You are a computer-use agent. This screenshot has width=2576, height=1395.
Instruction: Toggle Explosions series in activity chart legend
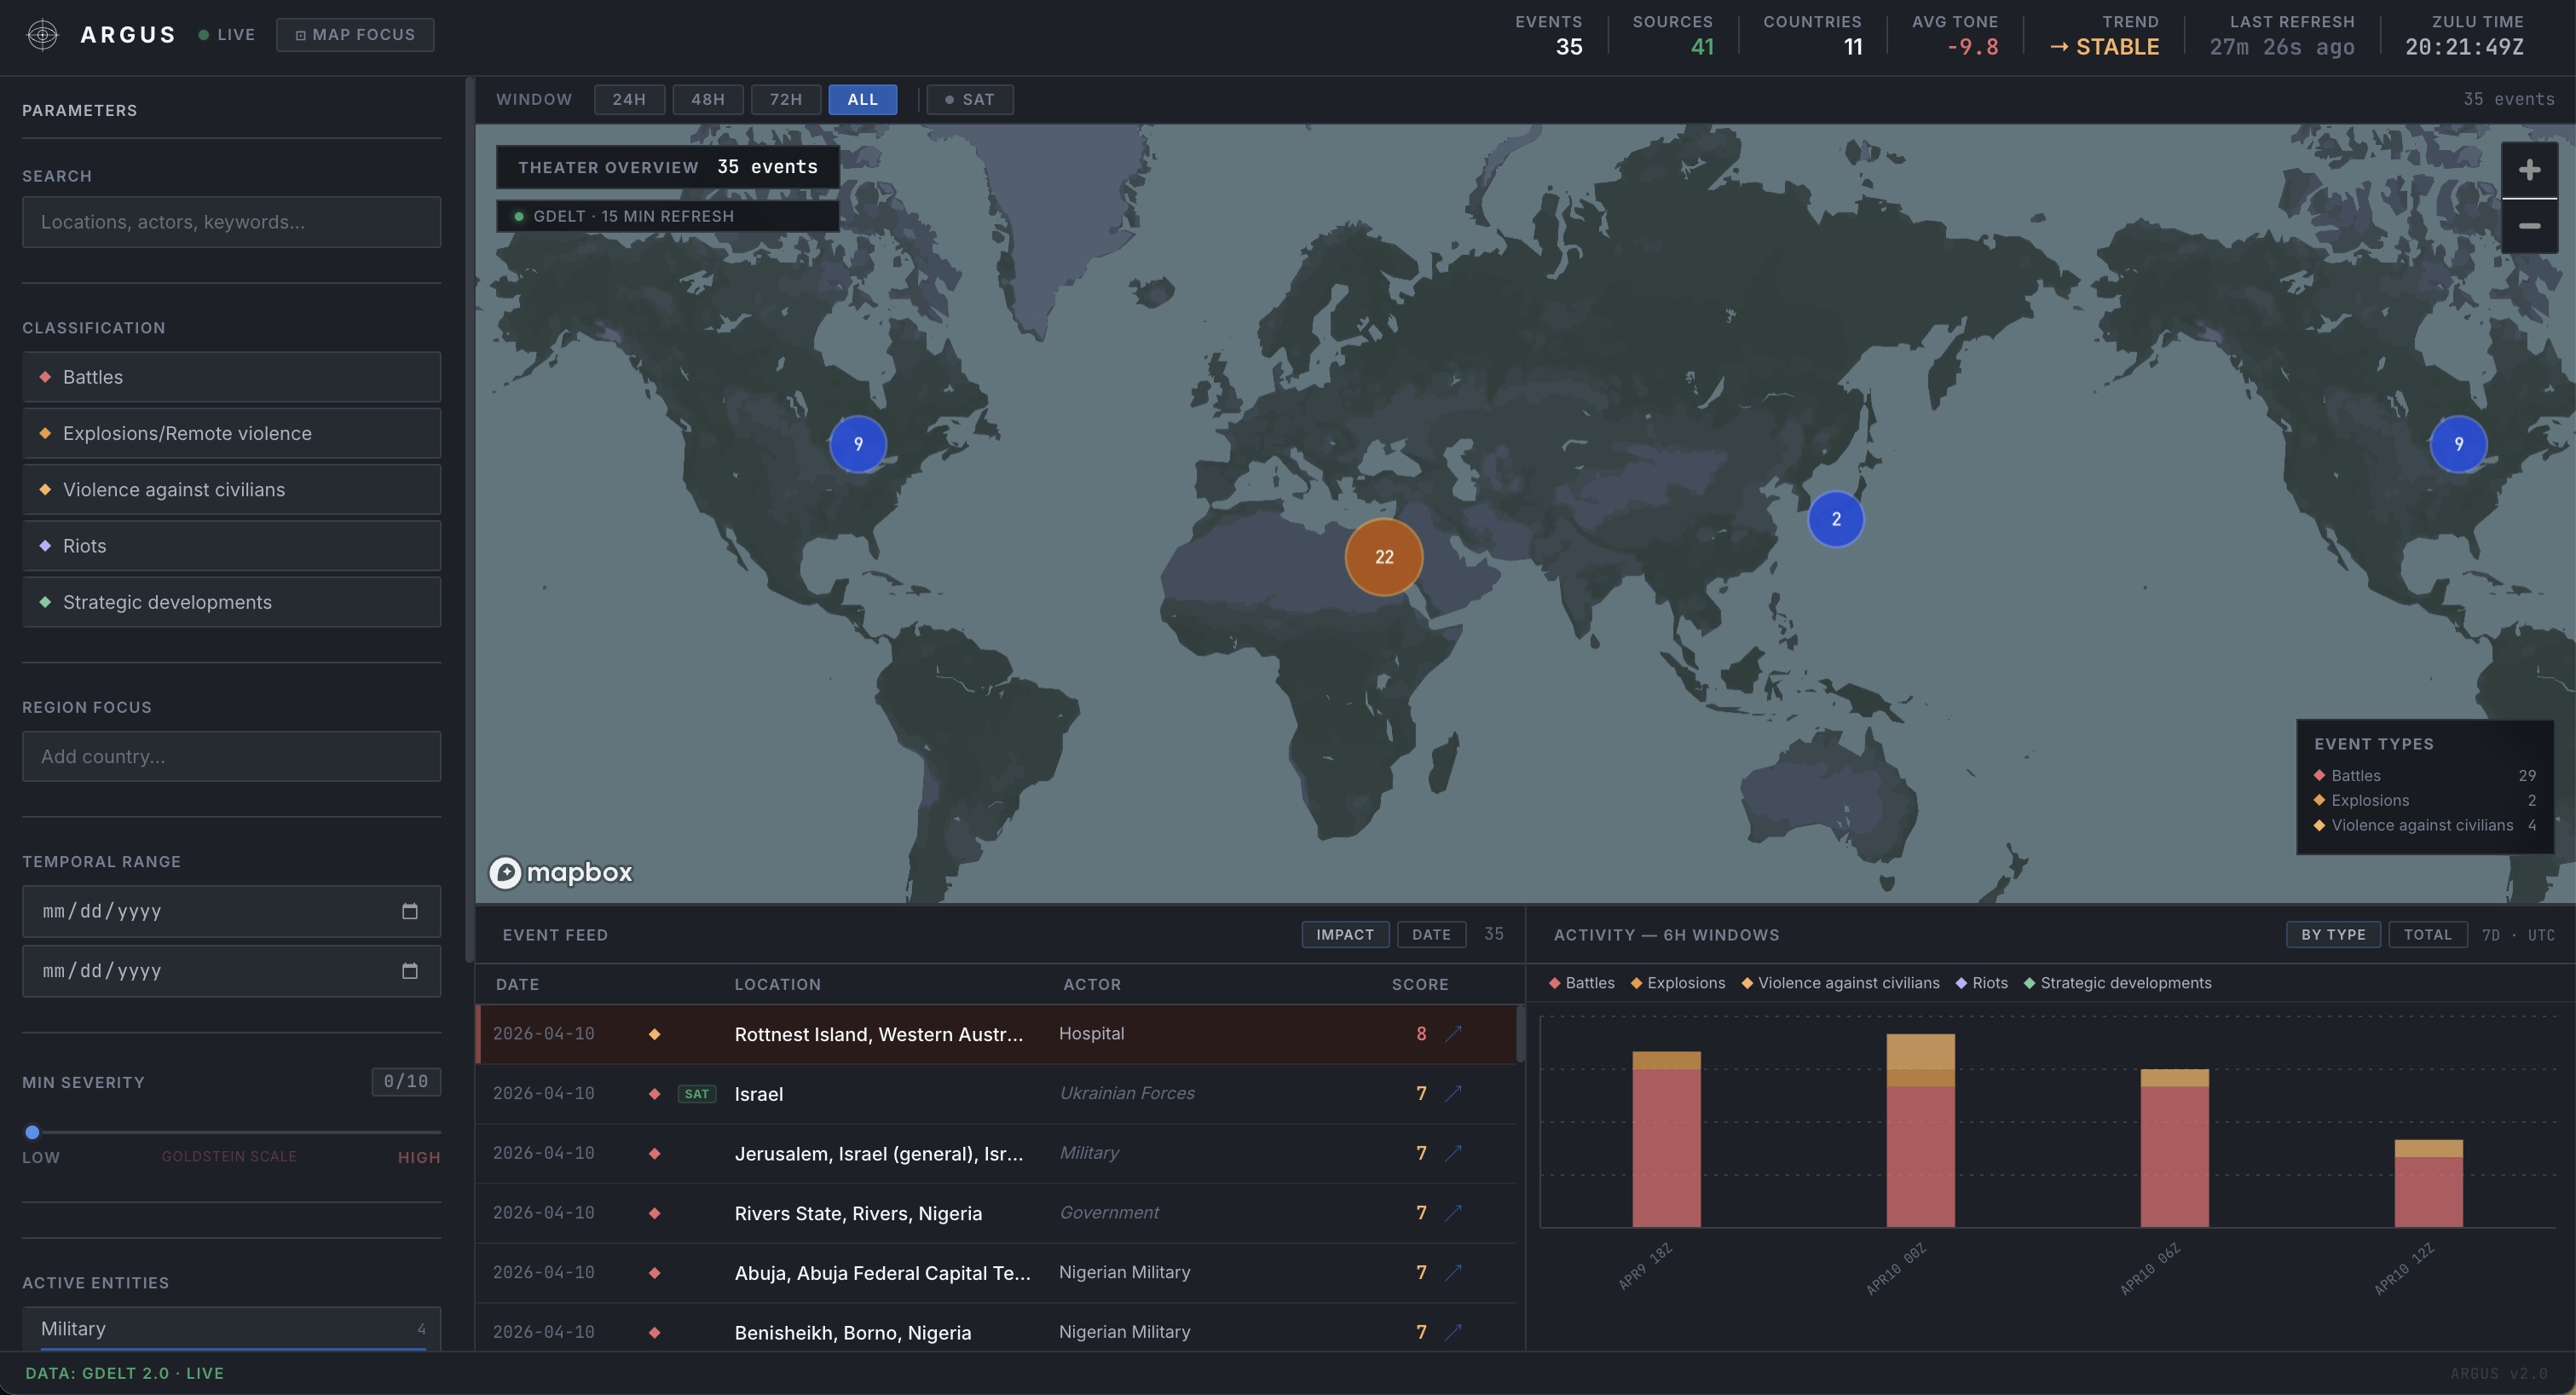pos(1678,983)
